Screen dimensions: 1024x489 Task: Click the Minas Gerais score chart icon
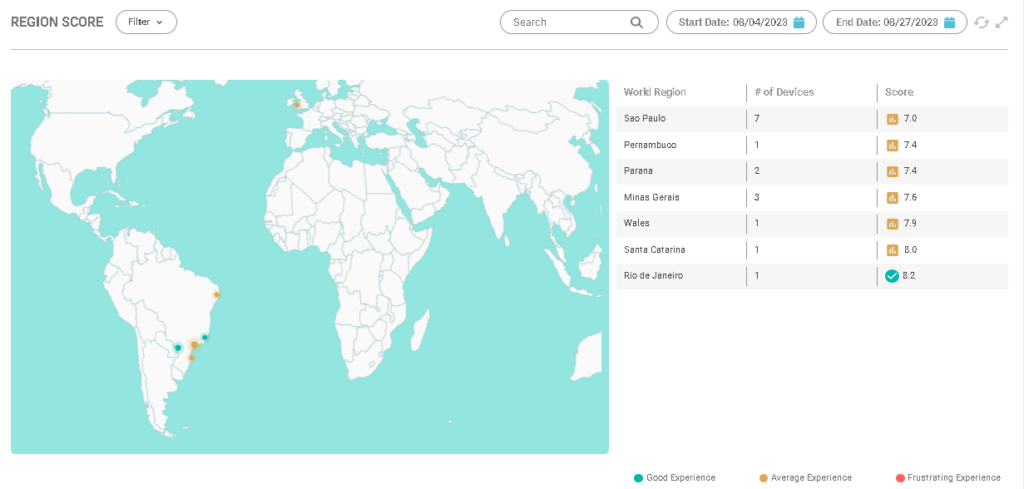pos(892,197)
